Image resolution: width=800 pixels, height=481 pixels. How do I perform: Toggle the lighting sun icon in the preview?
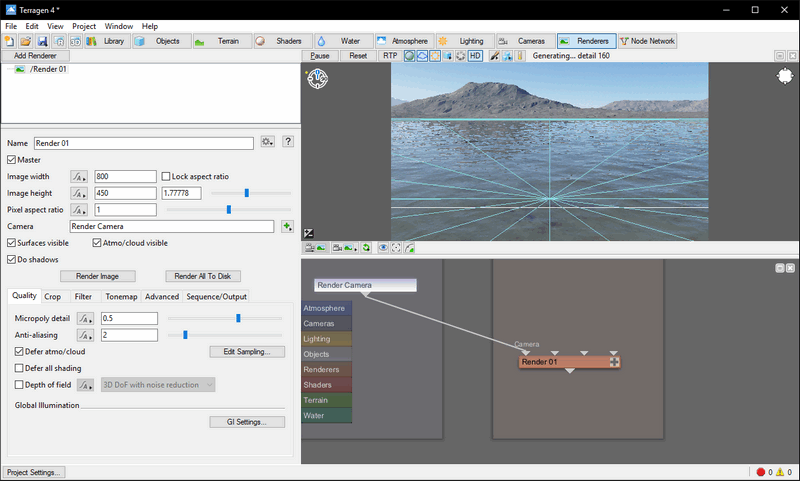(x=435, y=56)
